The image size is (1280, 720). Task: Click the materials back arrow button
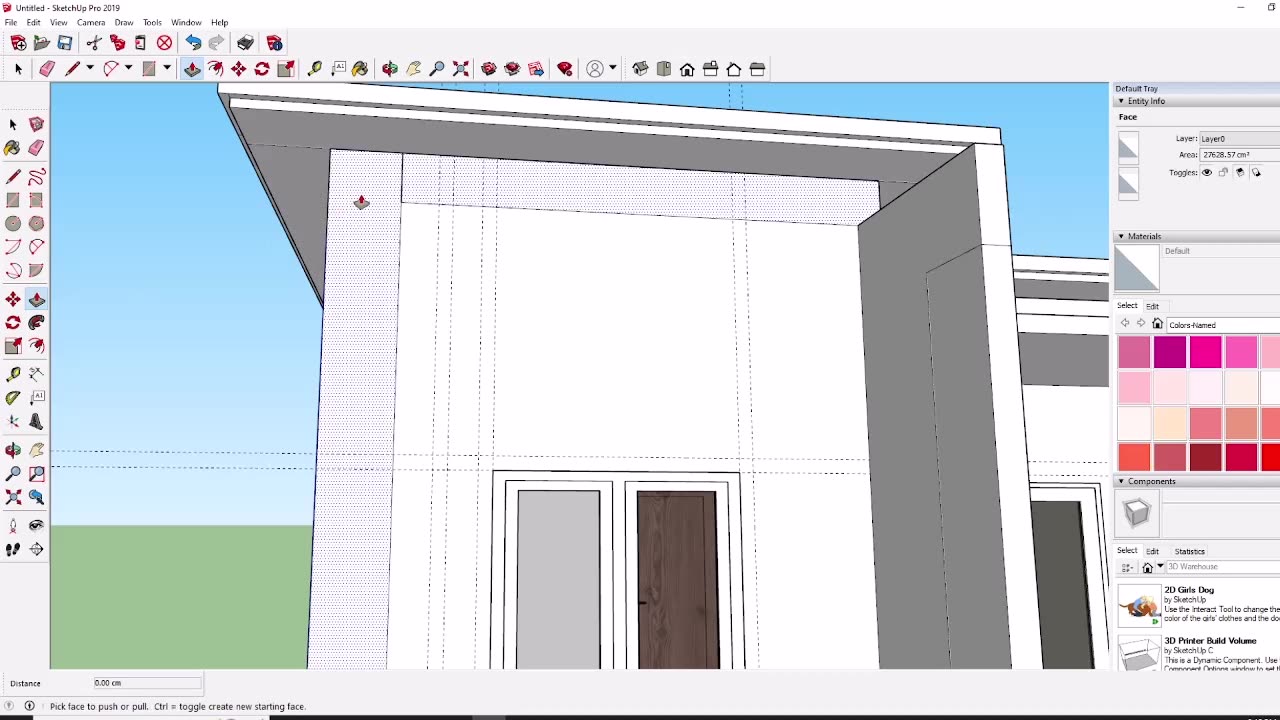pyautogui.click(x=1125, y=324)
